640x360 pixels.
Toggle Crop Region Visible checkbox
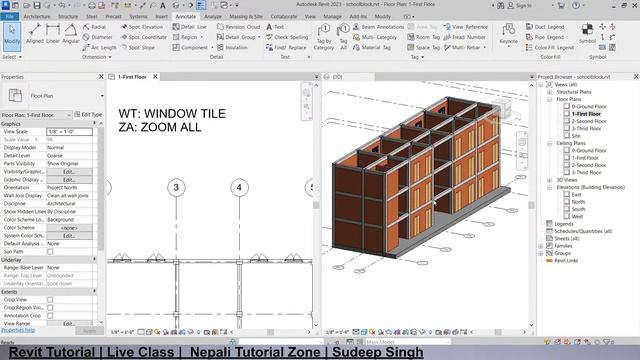[50, 308]
